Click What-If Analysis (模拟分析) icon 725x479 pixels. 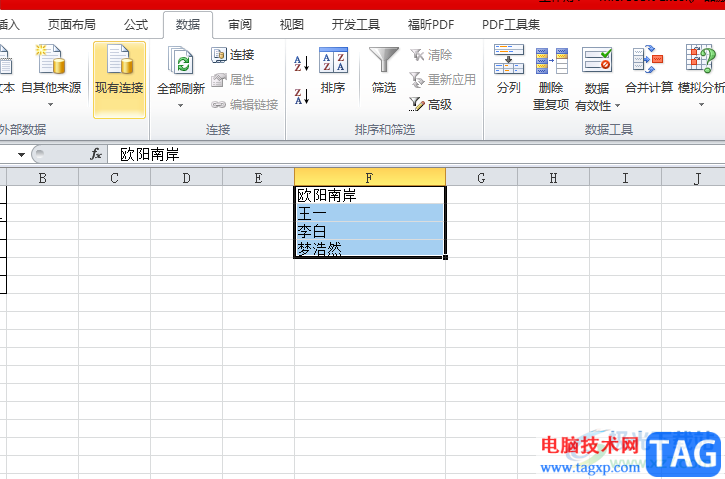click(701, 59)
